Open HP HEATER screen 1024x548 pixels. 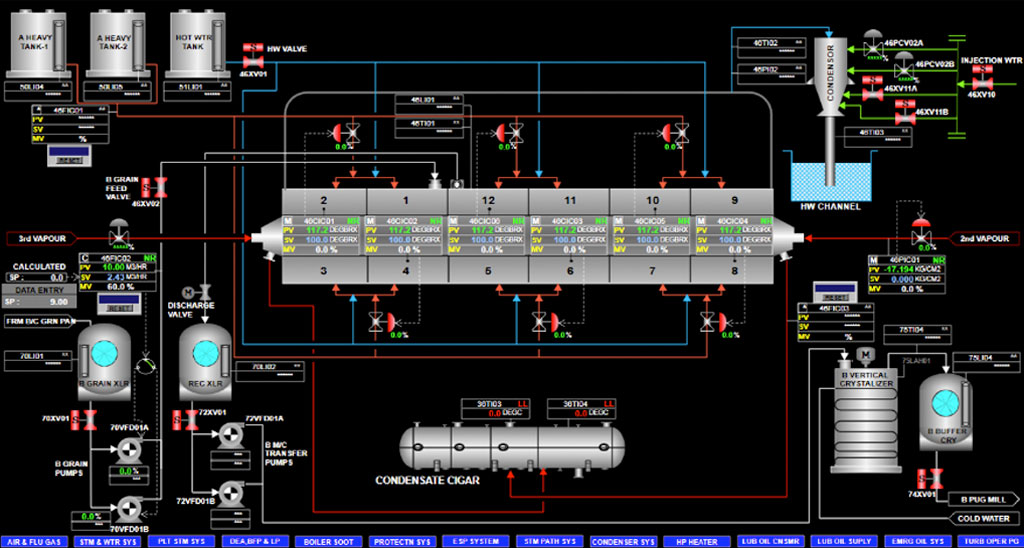(697, 542)
